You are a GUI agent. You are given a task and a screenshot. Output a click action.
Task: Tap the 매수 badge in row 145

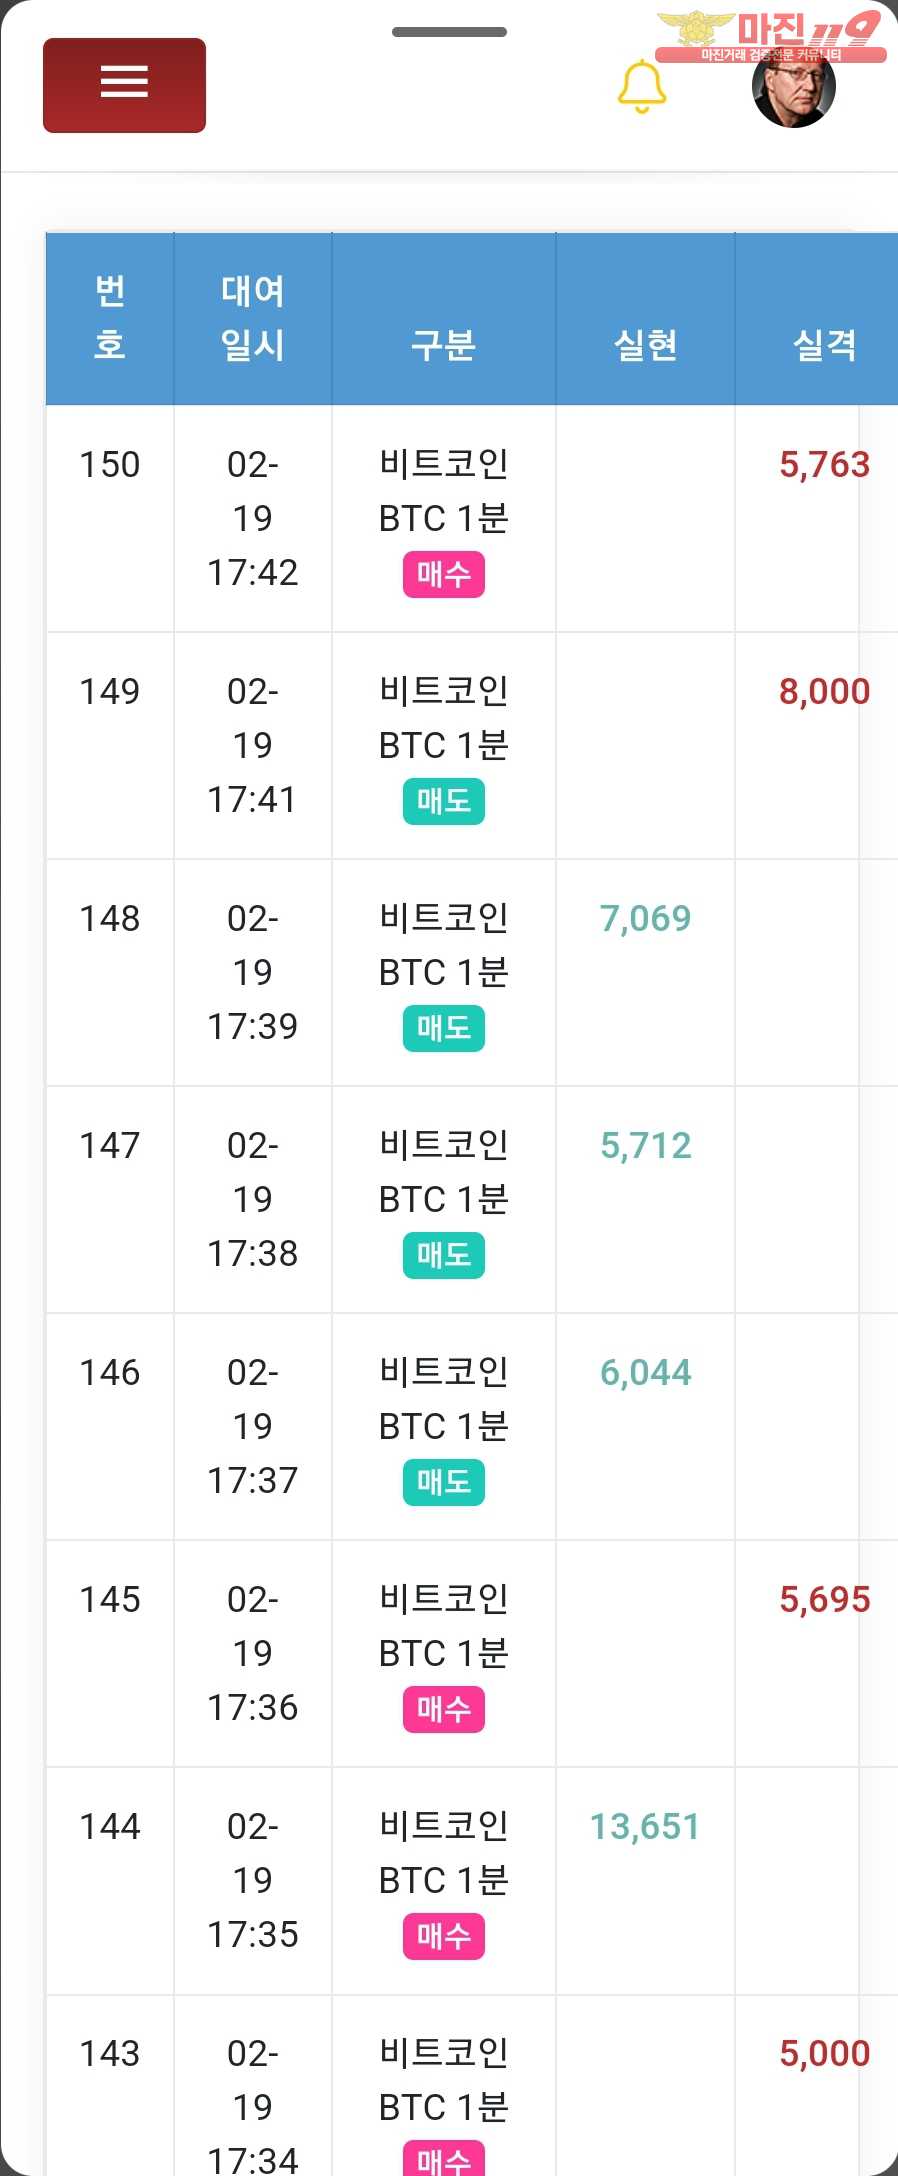coord(444,1709)
